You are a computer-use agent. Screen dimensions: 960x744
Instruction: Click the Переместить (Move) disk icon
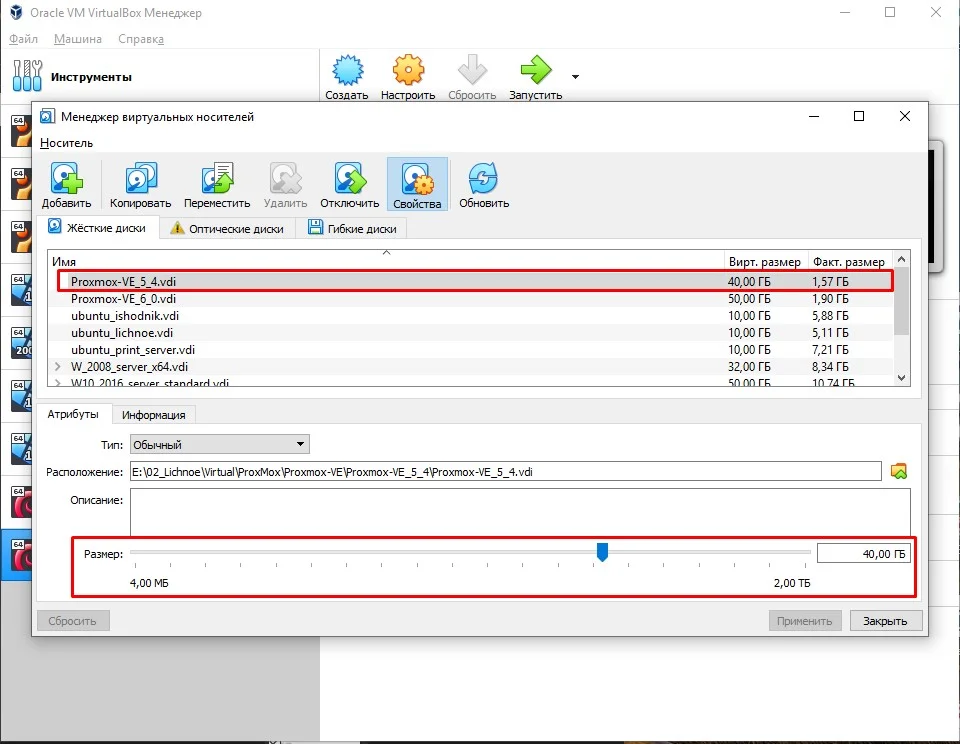tap(217, 178)
